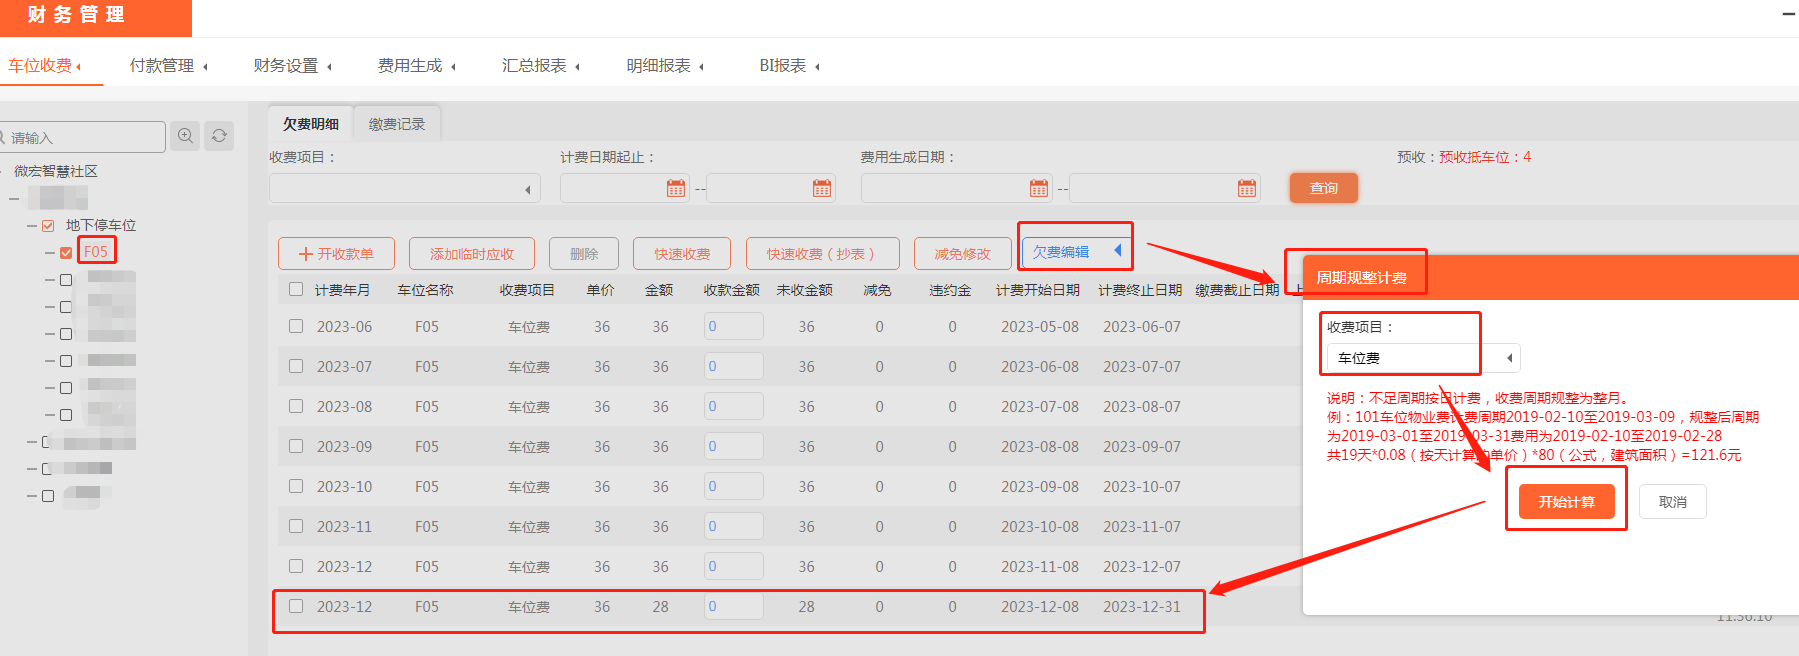This screenshot has width=1799, height=656.
Task: Click the 开始计算 button
Action: coord(1567,501)
